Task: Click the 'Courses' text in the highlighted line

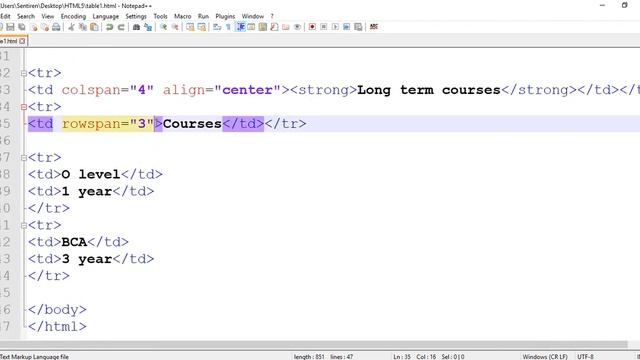Action: point(192,124)
